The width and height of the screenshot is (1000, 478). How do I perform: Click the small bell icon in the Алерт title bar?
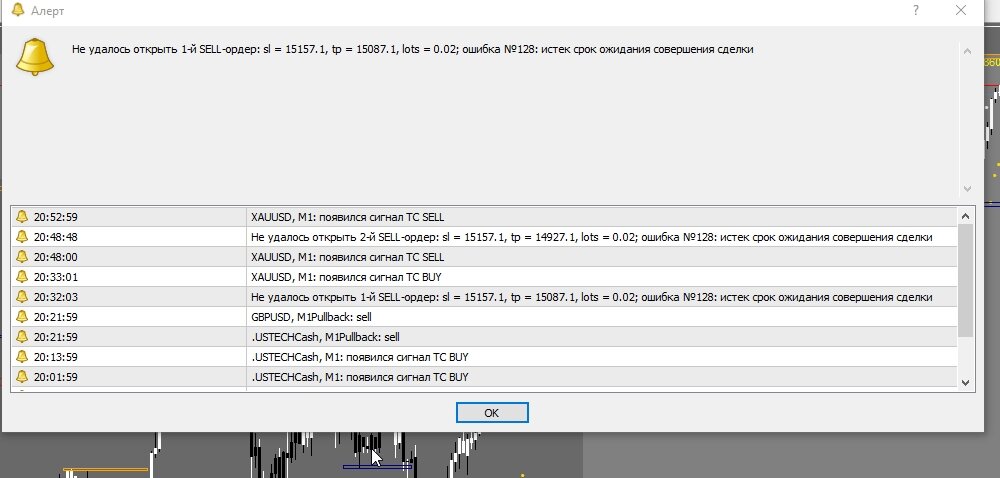pyautogui.click(x=17, y=10)
